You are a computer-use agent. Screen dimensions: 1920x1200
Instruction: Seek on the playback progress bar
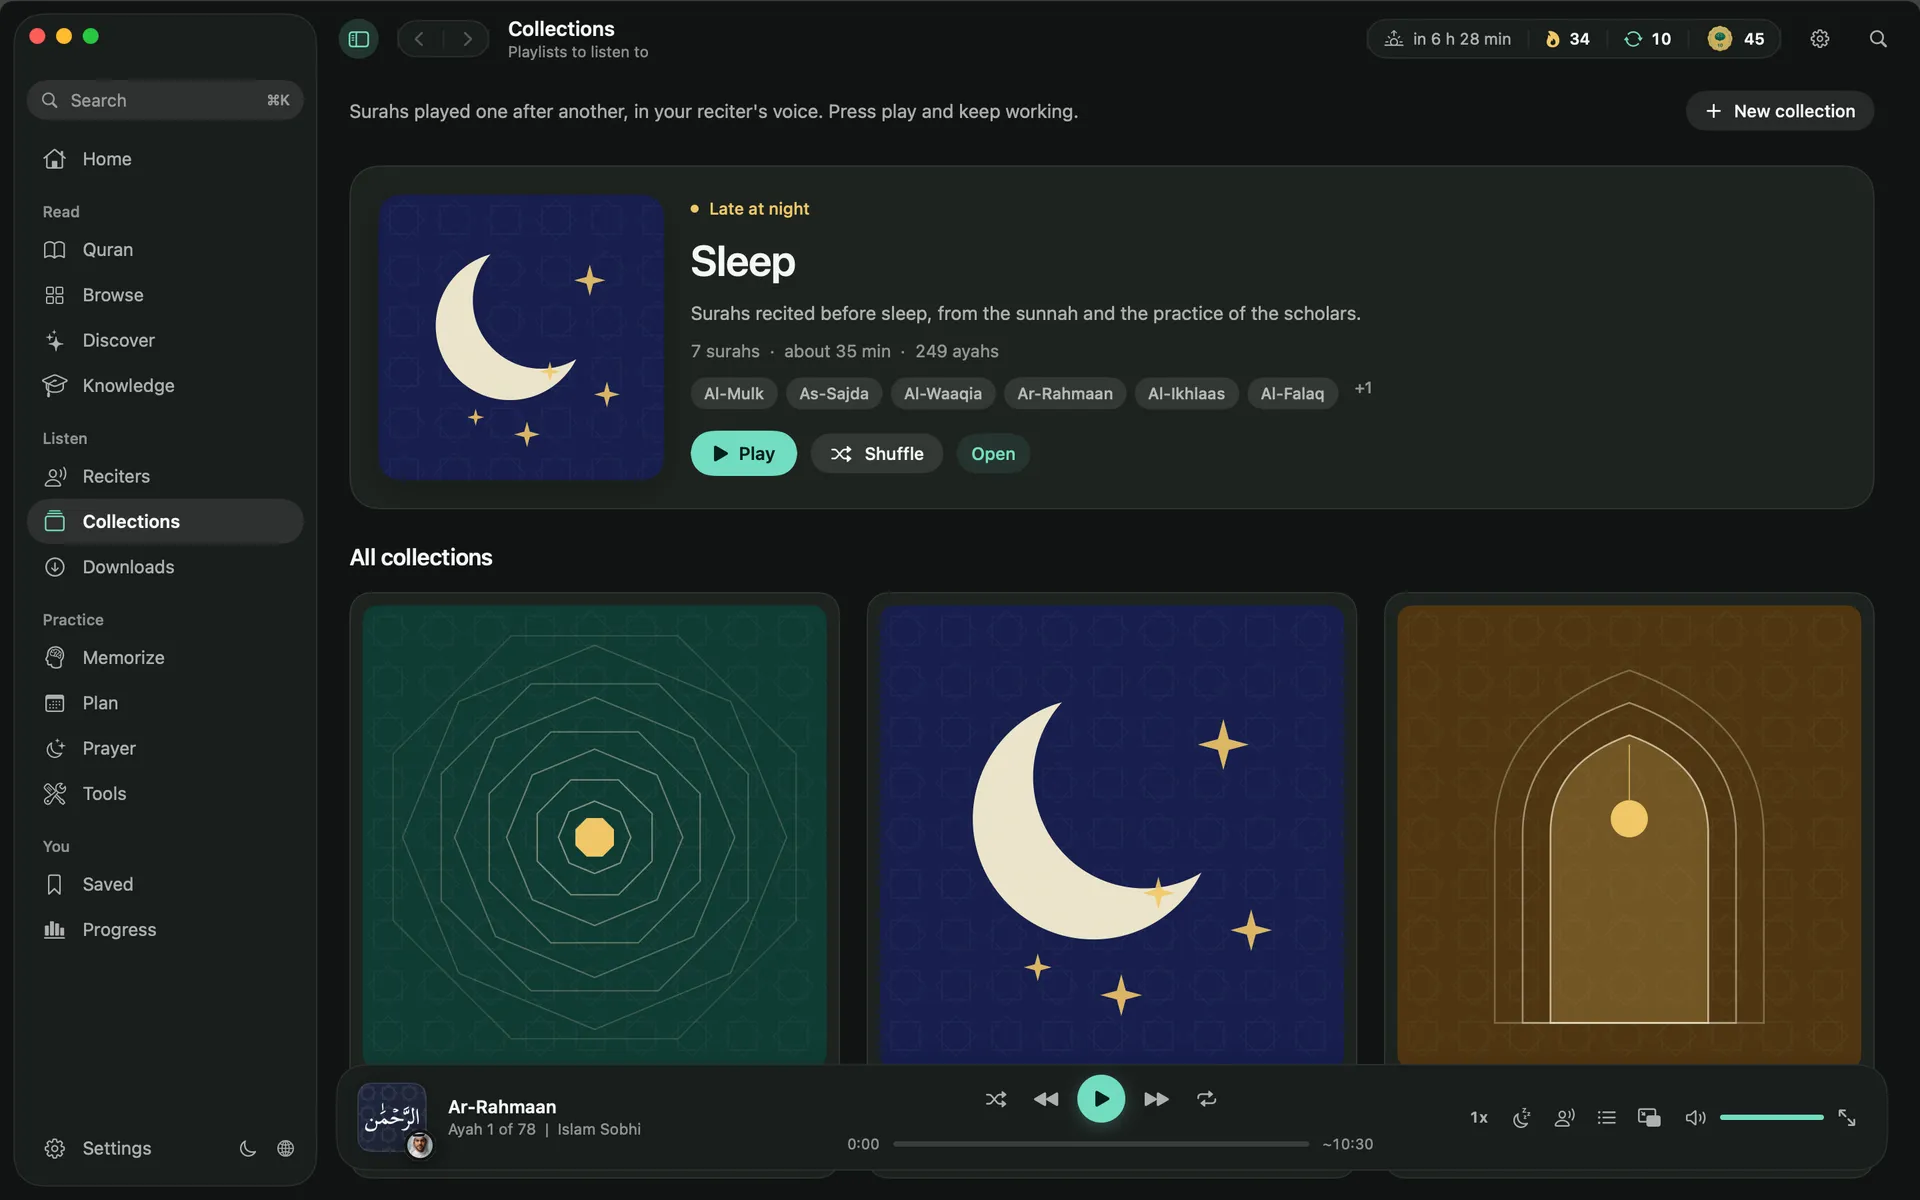tap(1101, 1144)
